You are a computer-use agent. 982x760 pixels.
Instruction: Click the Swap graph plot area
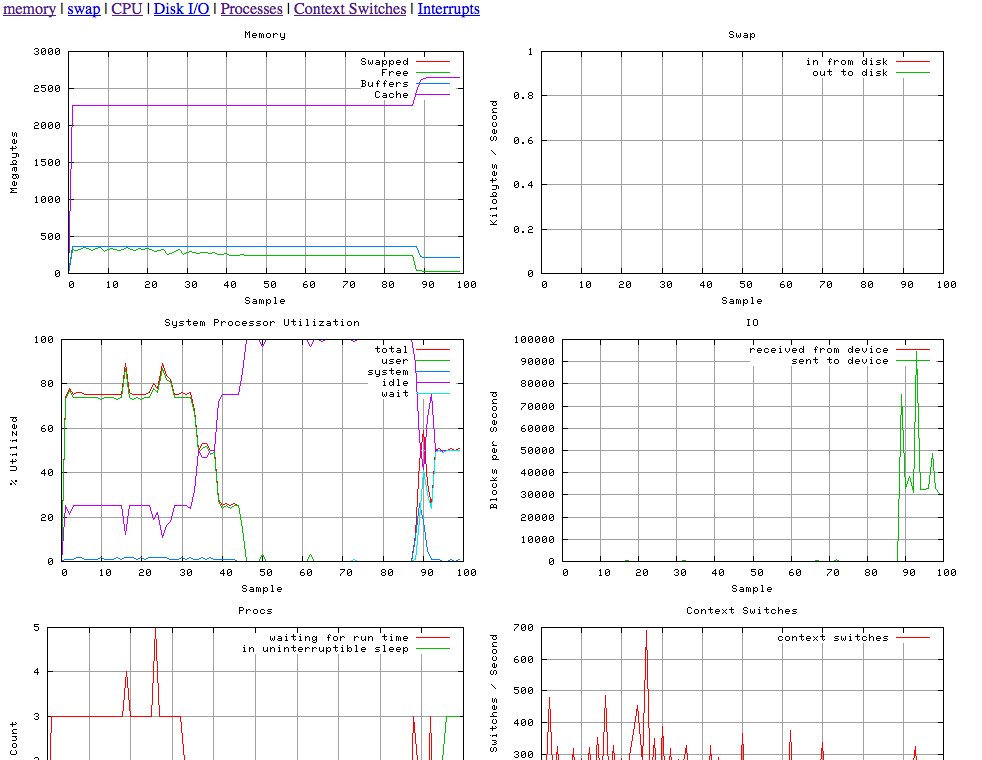click(x=742, y=162)
